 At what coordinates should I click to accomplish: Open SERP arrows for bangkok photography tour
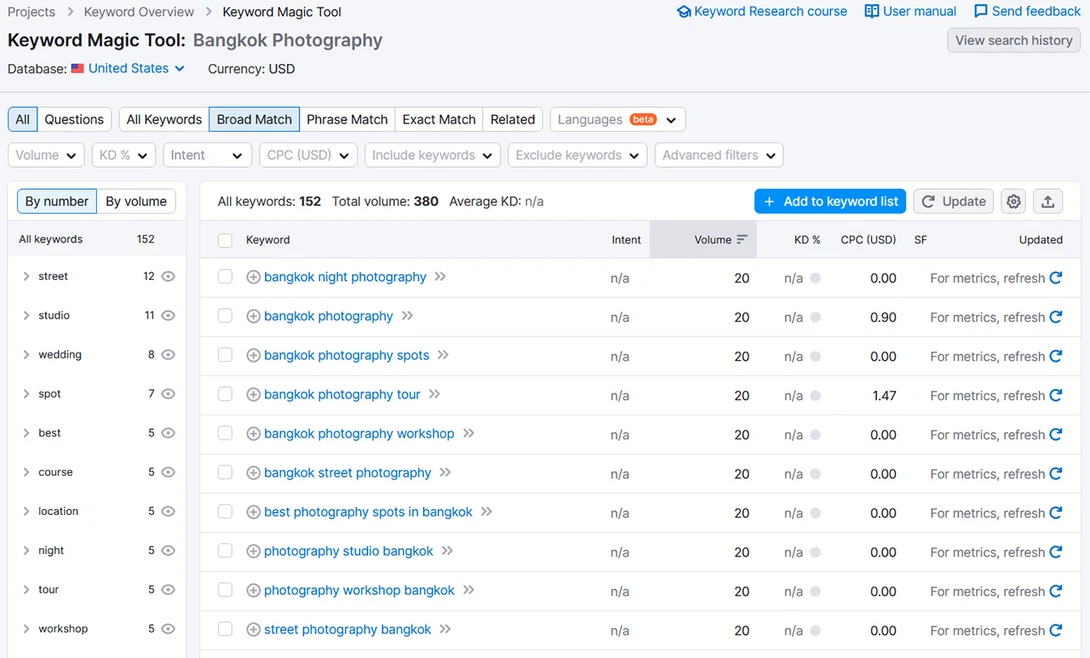point(434,394)
